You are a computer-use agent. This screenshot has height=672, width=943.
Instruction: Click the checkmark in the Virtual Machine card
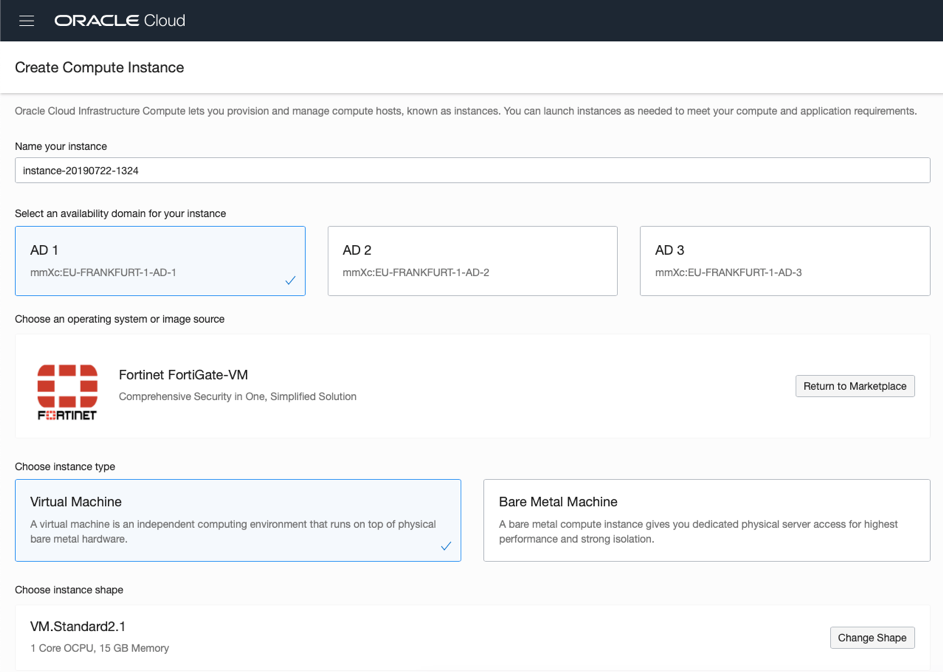446,546
